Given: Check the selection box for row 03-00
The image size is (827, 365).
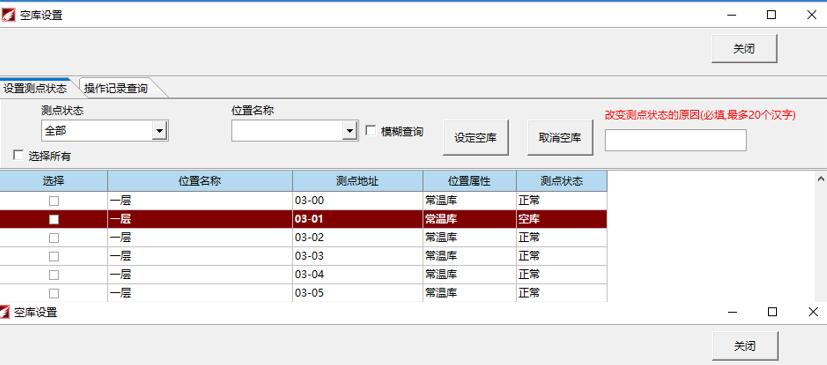Looking at the screenshot, I should 54,201.
